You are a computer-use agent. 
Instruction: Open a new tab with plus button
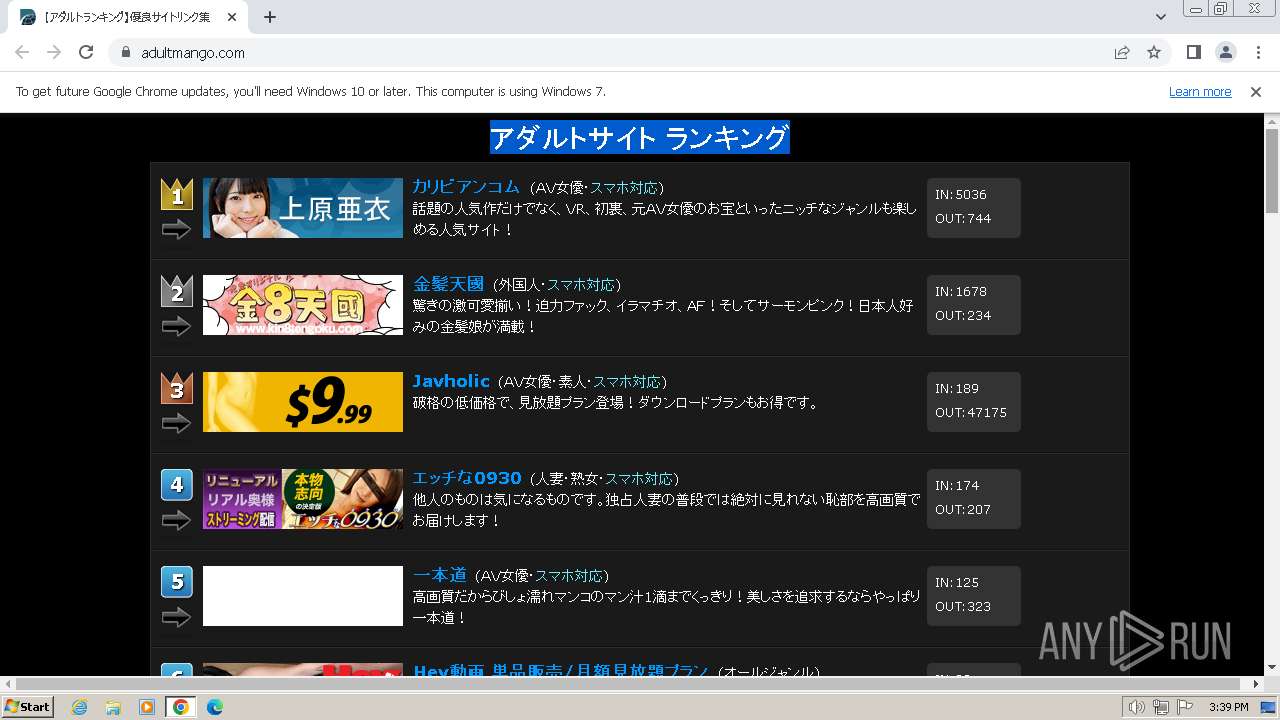click(x=270, y=17)
